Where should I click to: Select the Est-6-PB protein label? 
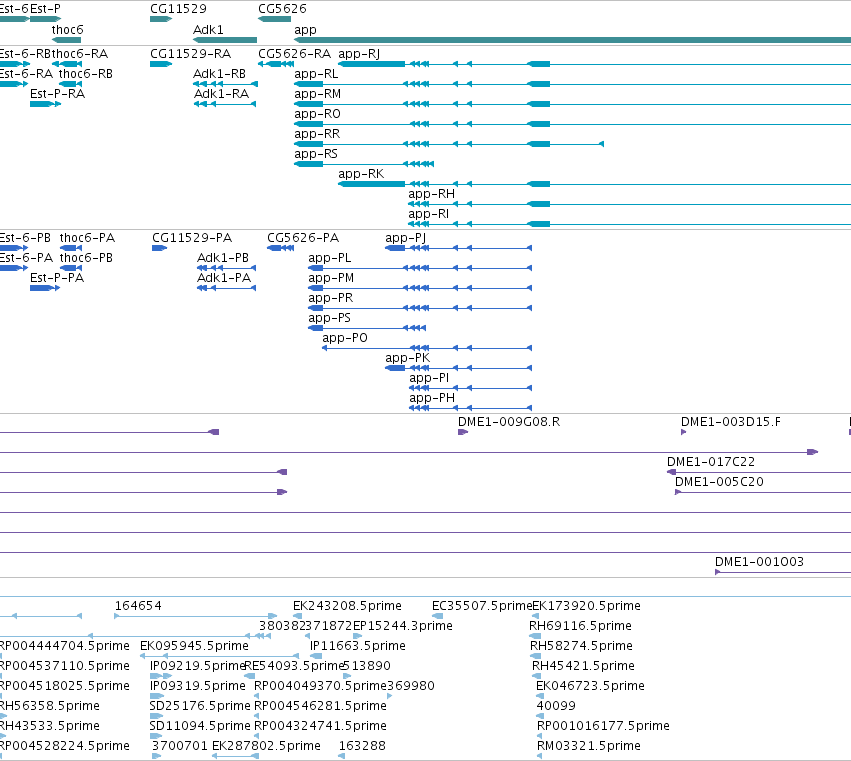(x=25, y=238)
